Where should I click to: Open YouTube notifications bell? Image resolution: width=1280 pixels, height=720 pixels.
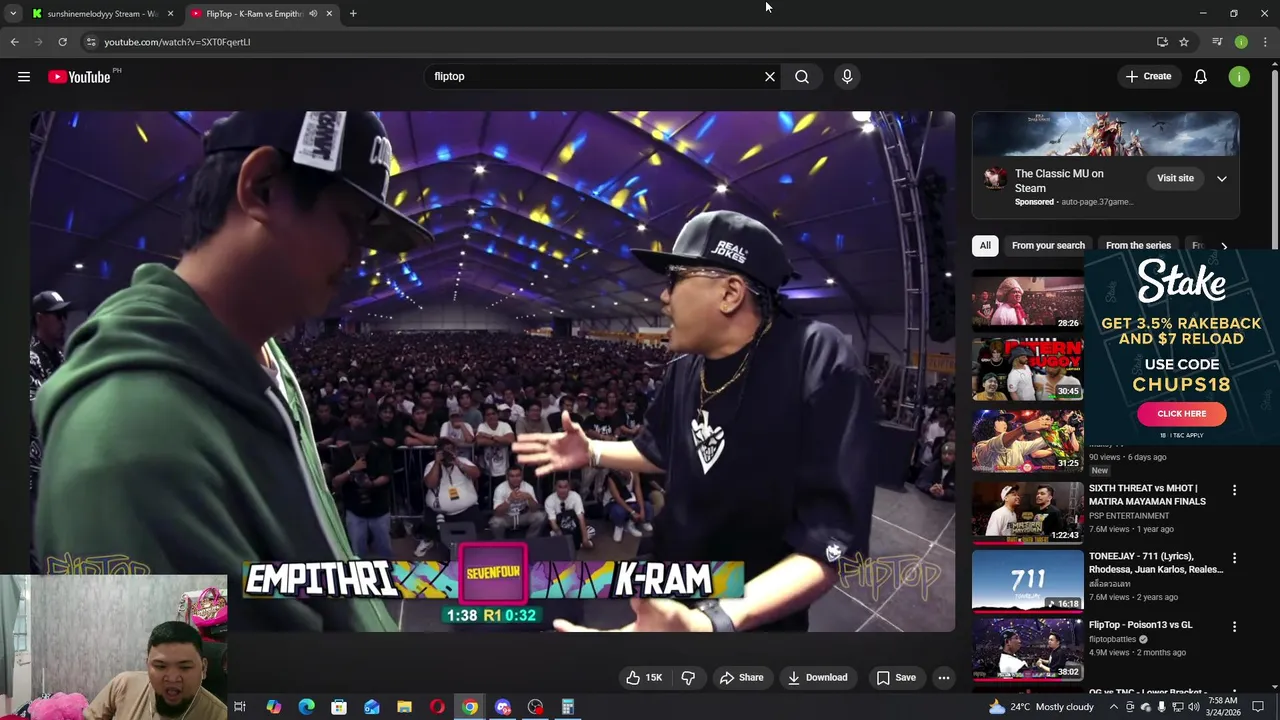pos(1201,77)
